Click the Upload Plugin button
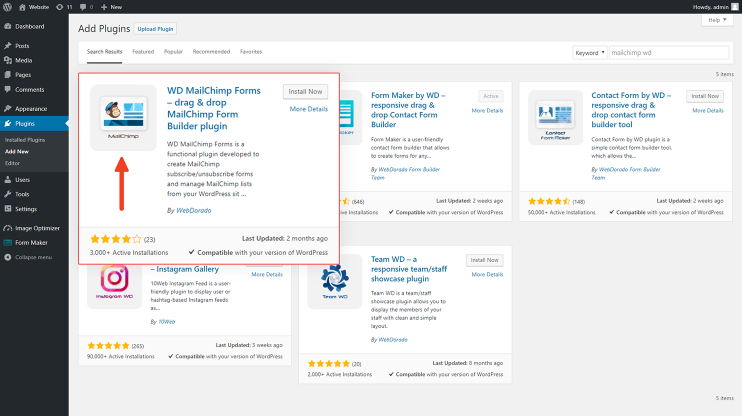Image resolution: width=742 pixels, height=416 pixels. [x=155, y=29]
